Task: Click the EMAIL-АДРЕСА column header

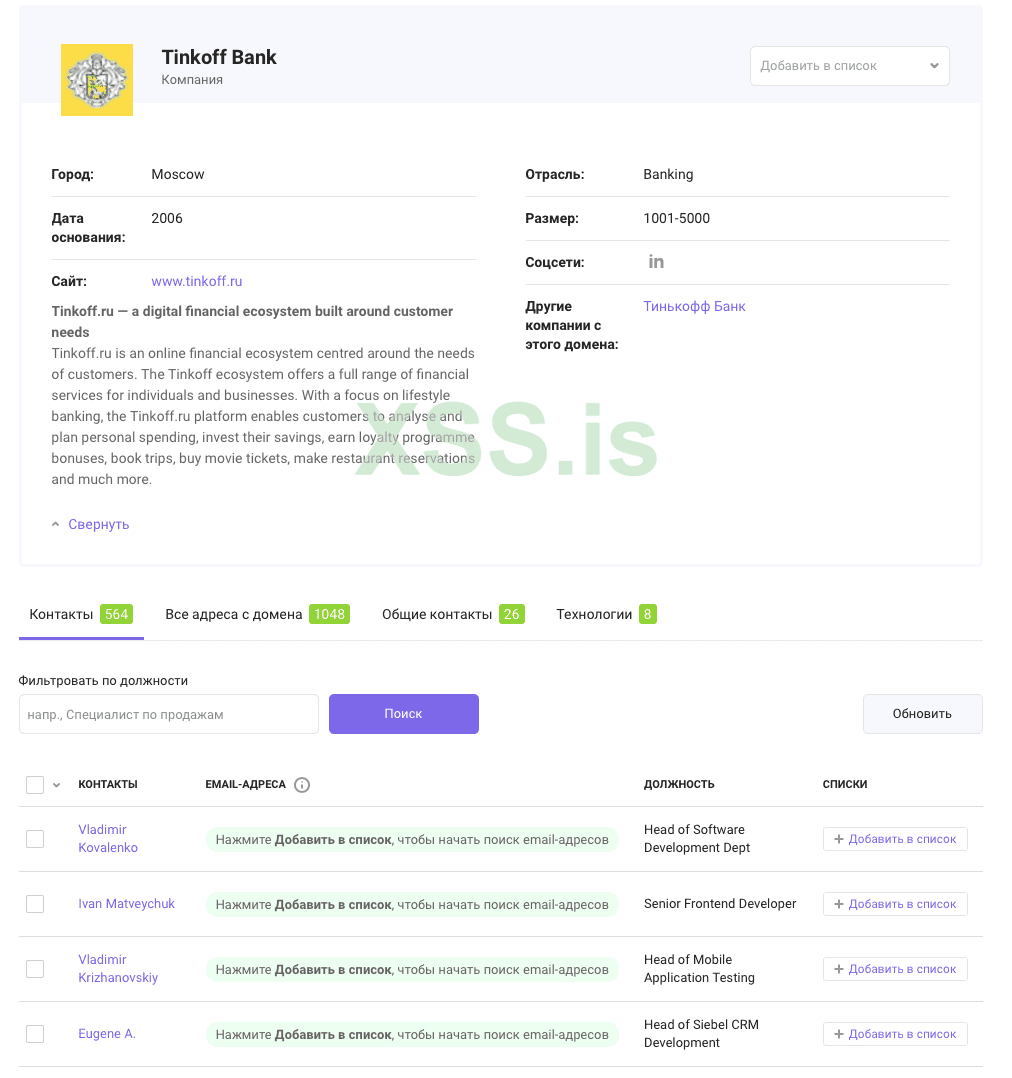Action: (245, 784)
